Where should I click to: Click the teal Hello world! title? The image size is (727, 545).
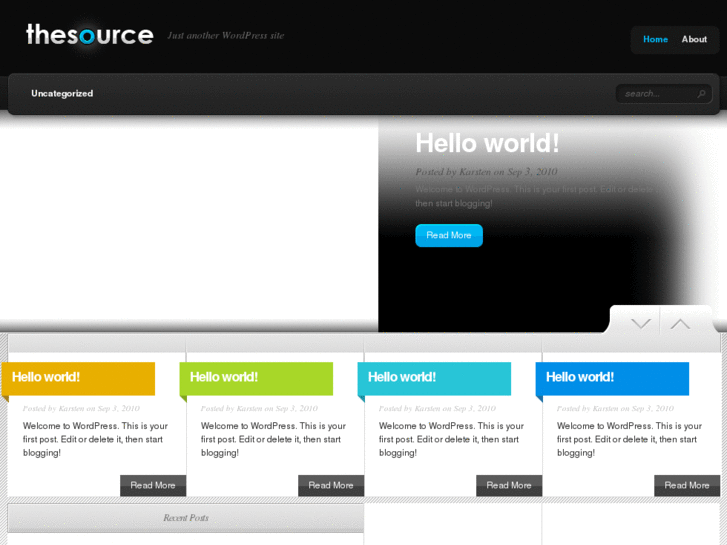pos(402,377)
